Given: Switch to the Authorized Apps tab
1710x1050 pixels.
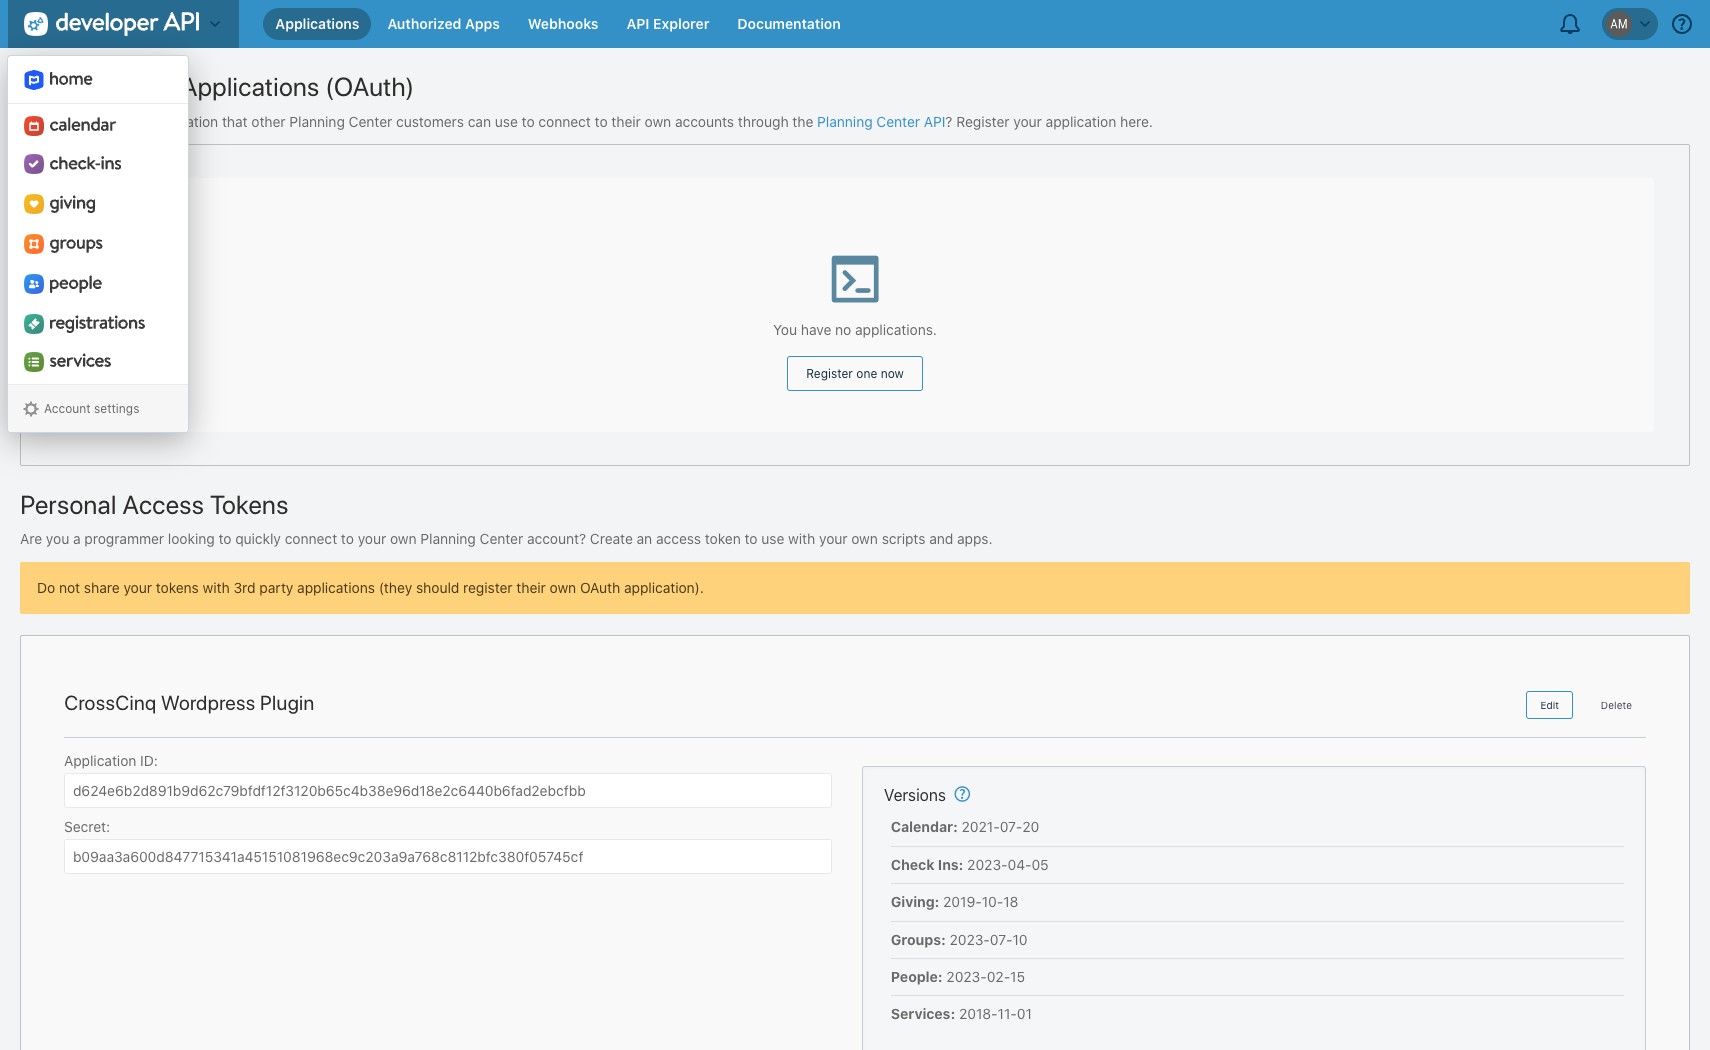Looking at the screenshot, I should (x=443, y=24).
